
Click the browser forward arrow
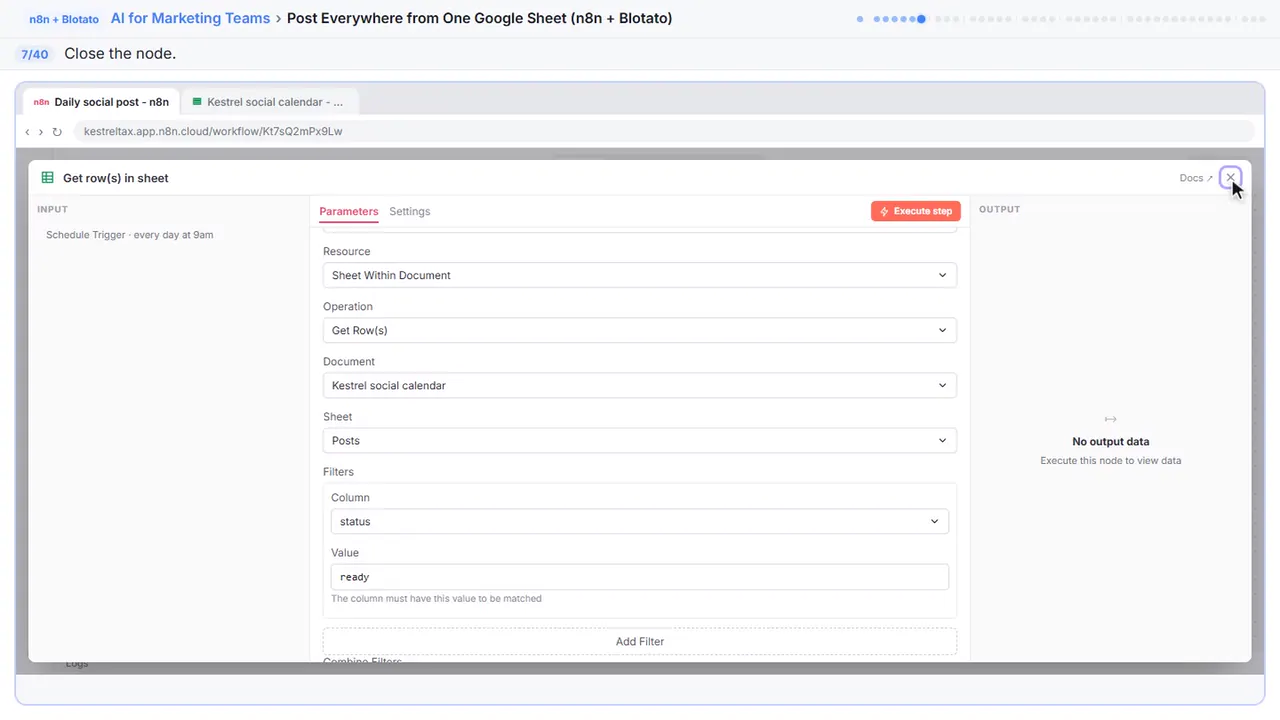coord(40,131)
